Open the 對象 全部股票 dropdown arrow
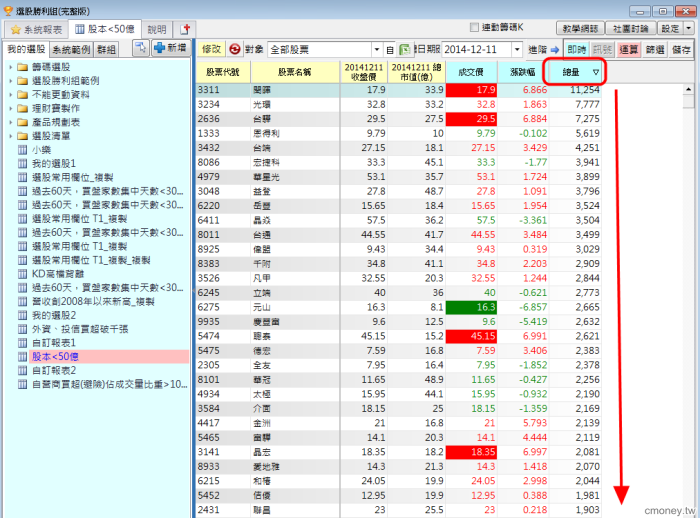Viewport: 700px width, 518px height. click(x=377, y=50)
